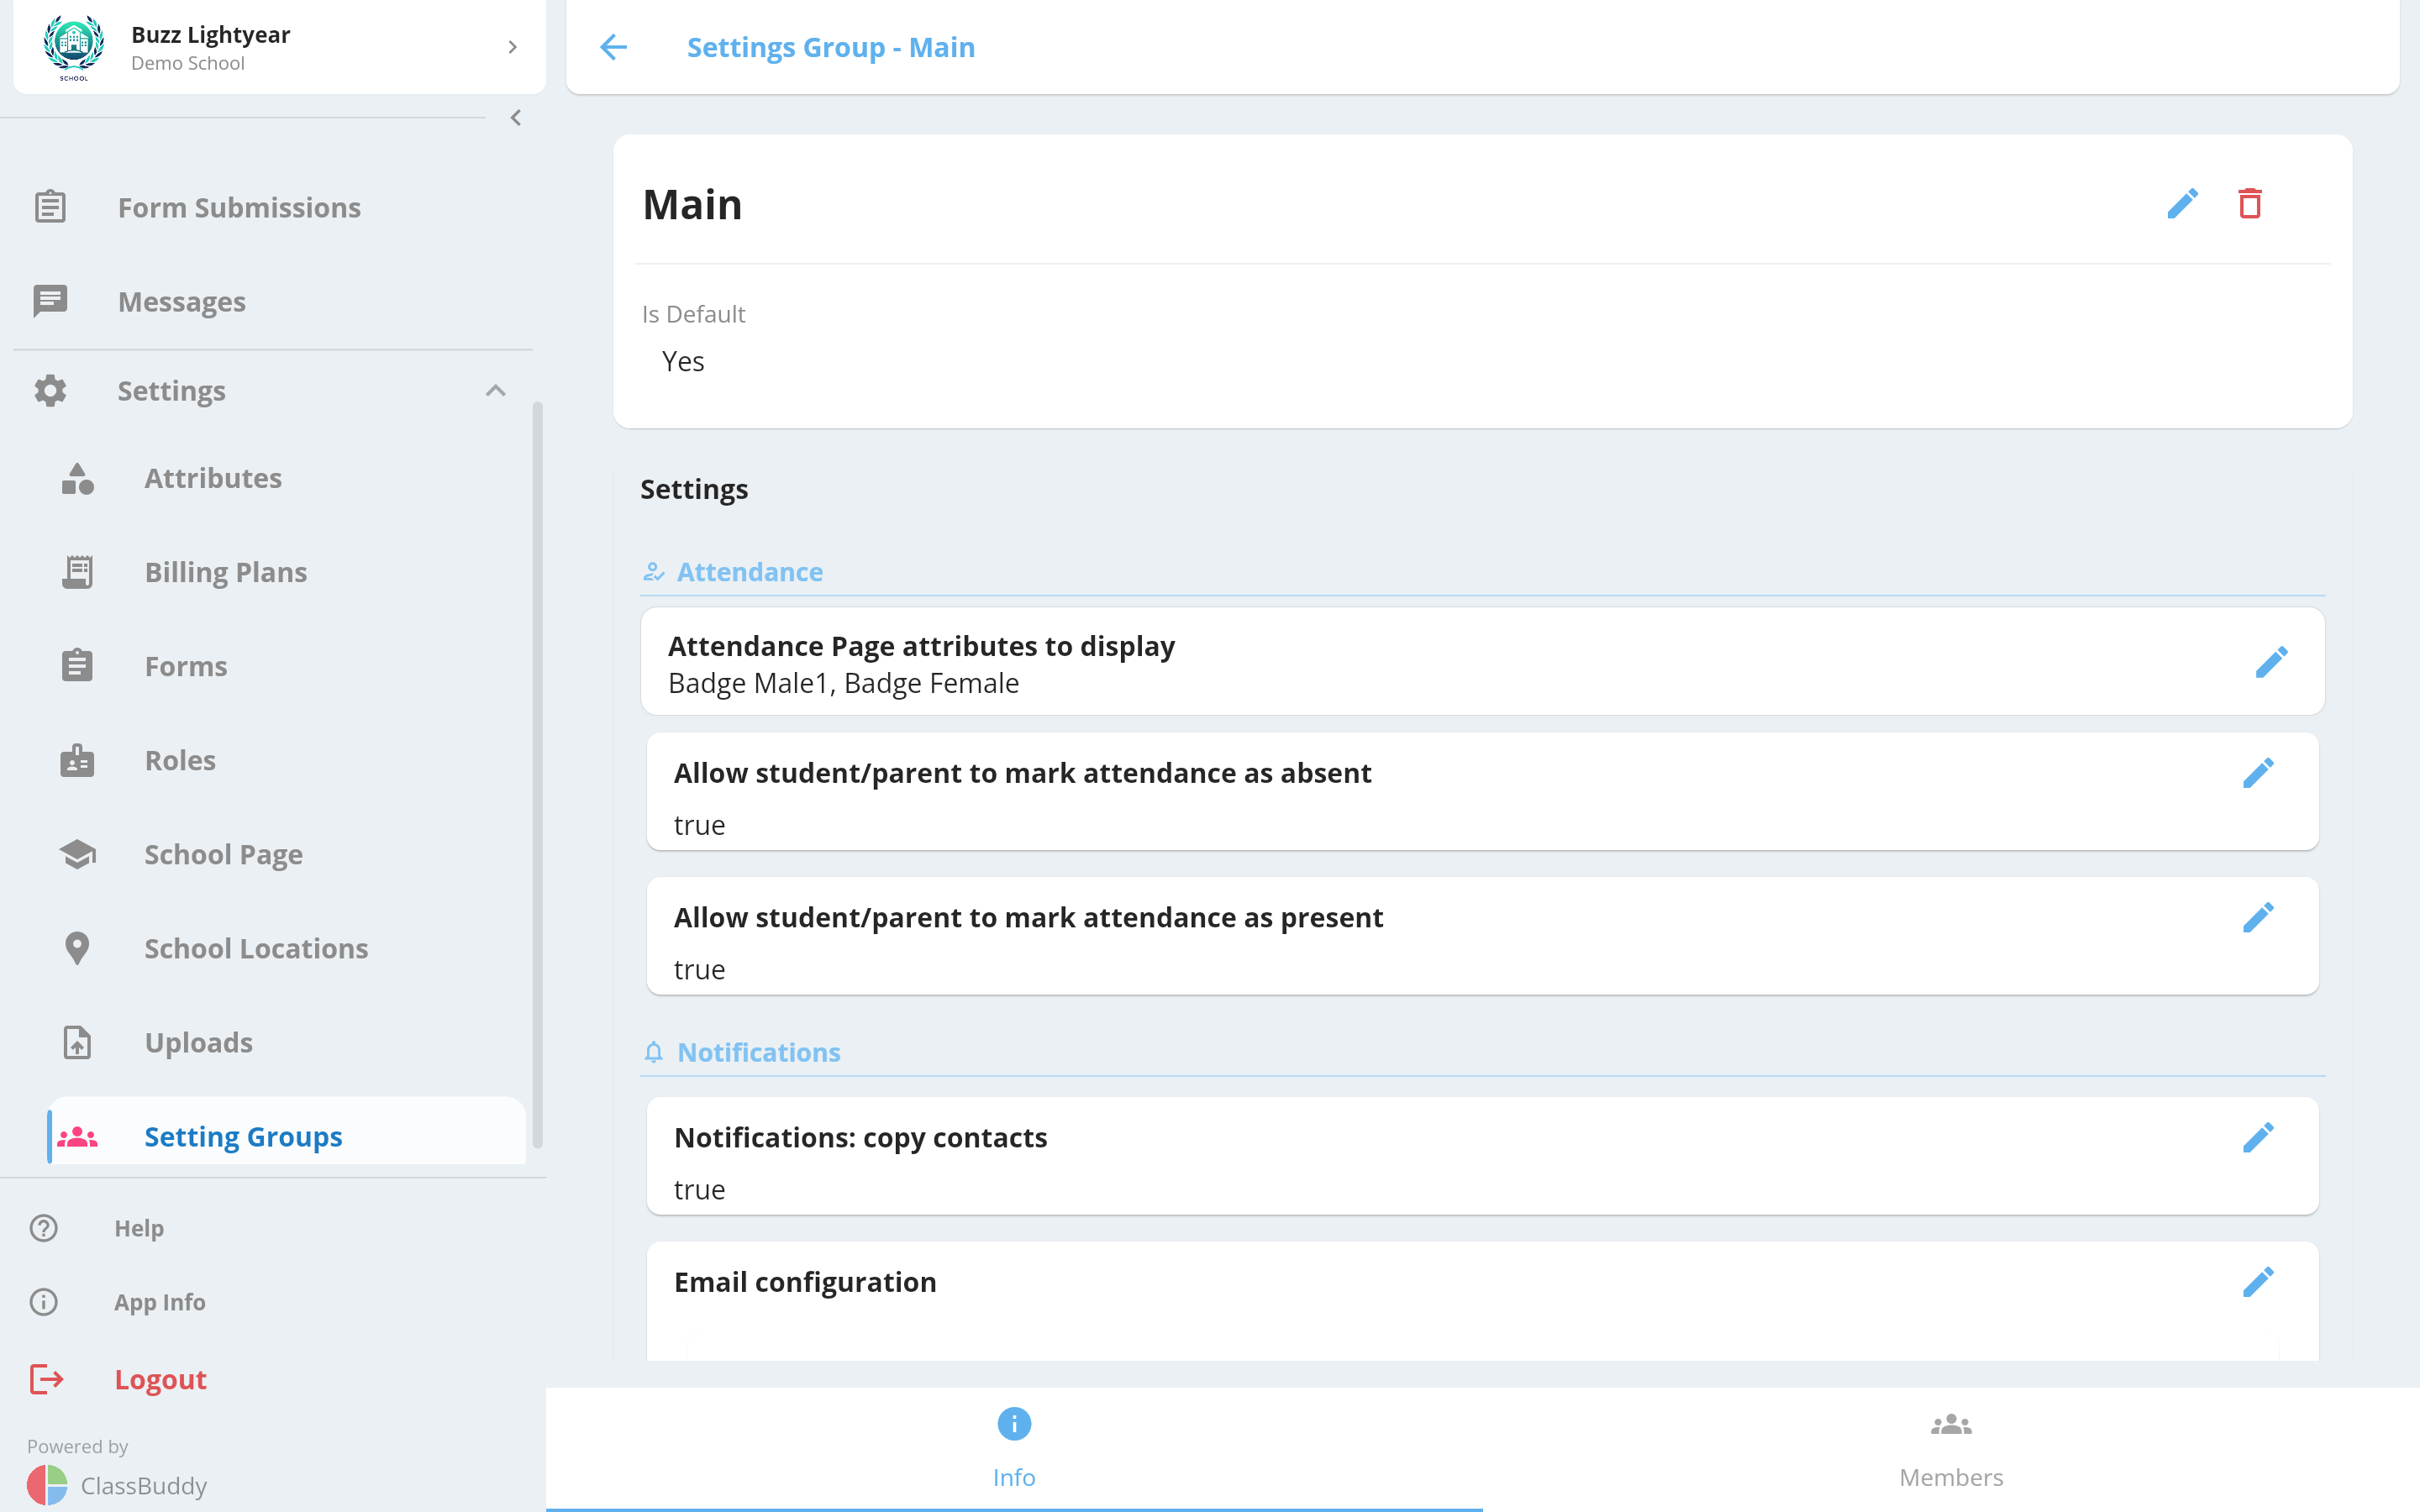Switch to the Info tab

pos(1014,1448)
